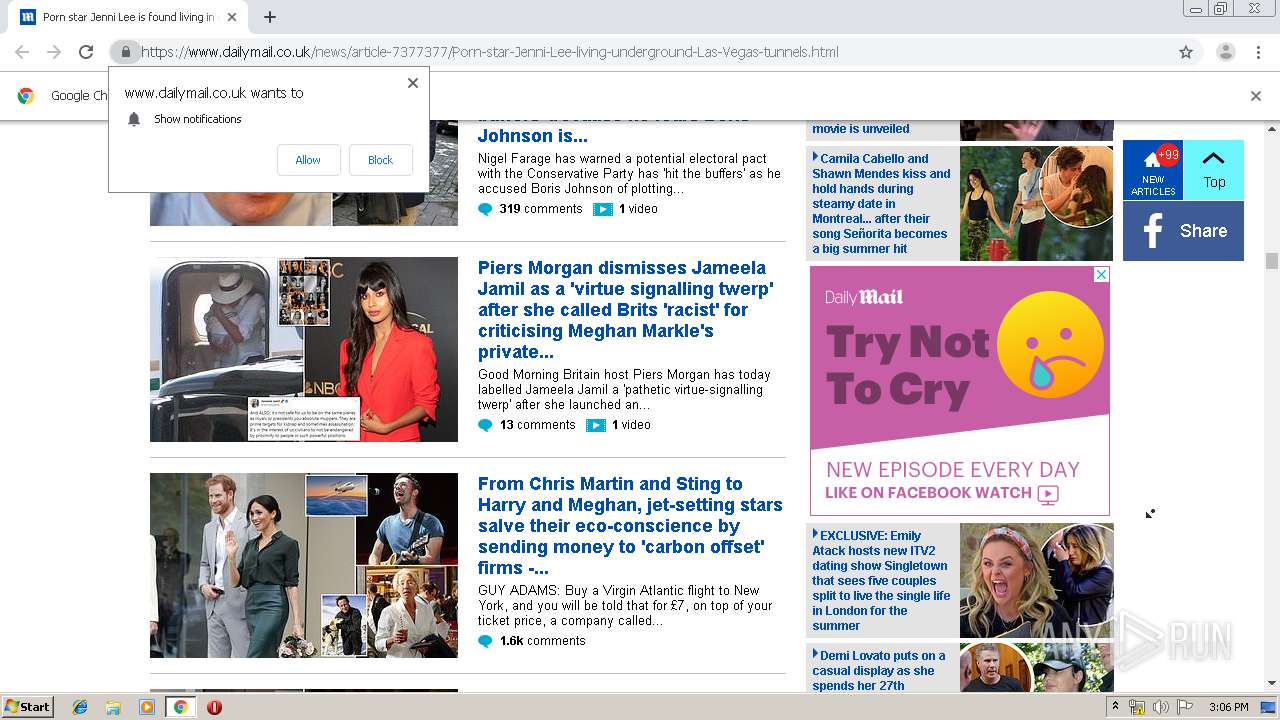Click the red Opera taskbar icon
The width and height of the screenshot is (1280, 720).
click(214, 707)
